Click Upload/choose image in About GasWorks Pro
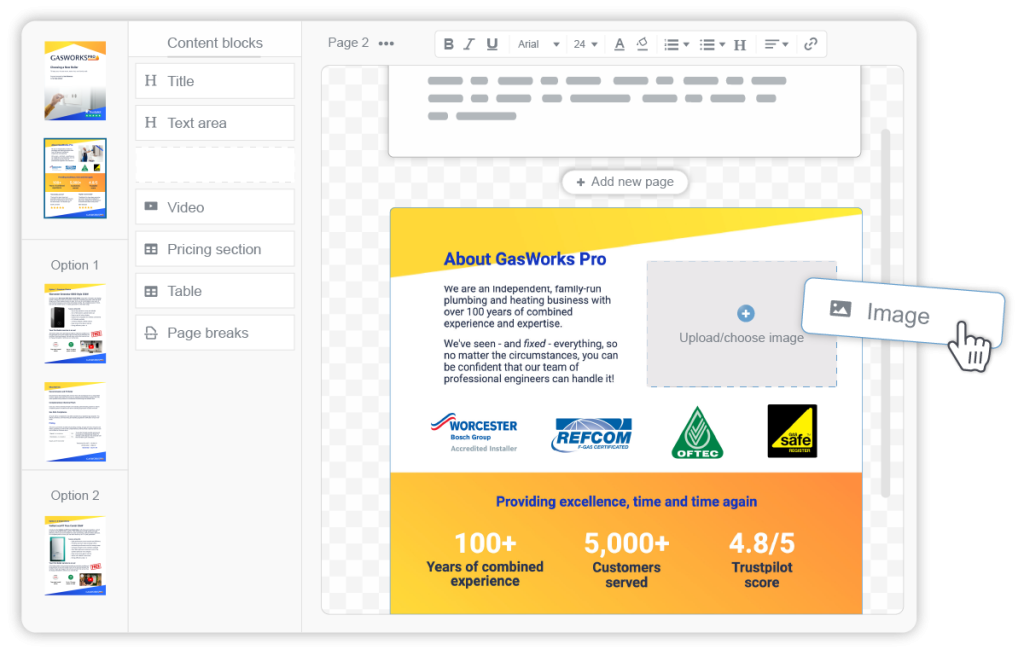The width and height of the screenshot is (1024, 656). tap(742, 324)
